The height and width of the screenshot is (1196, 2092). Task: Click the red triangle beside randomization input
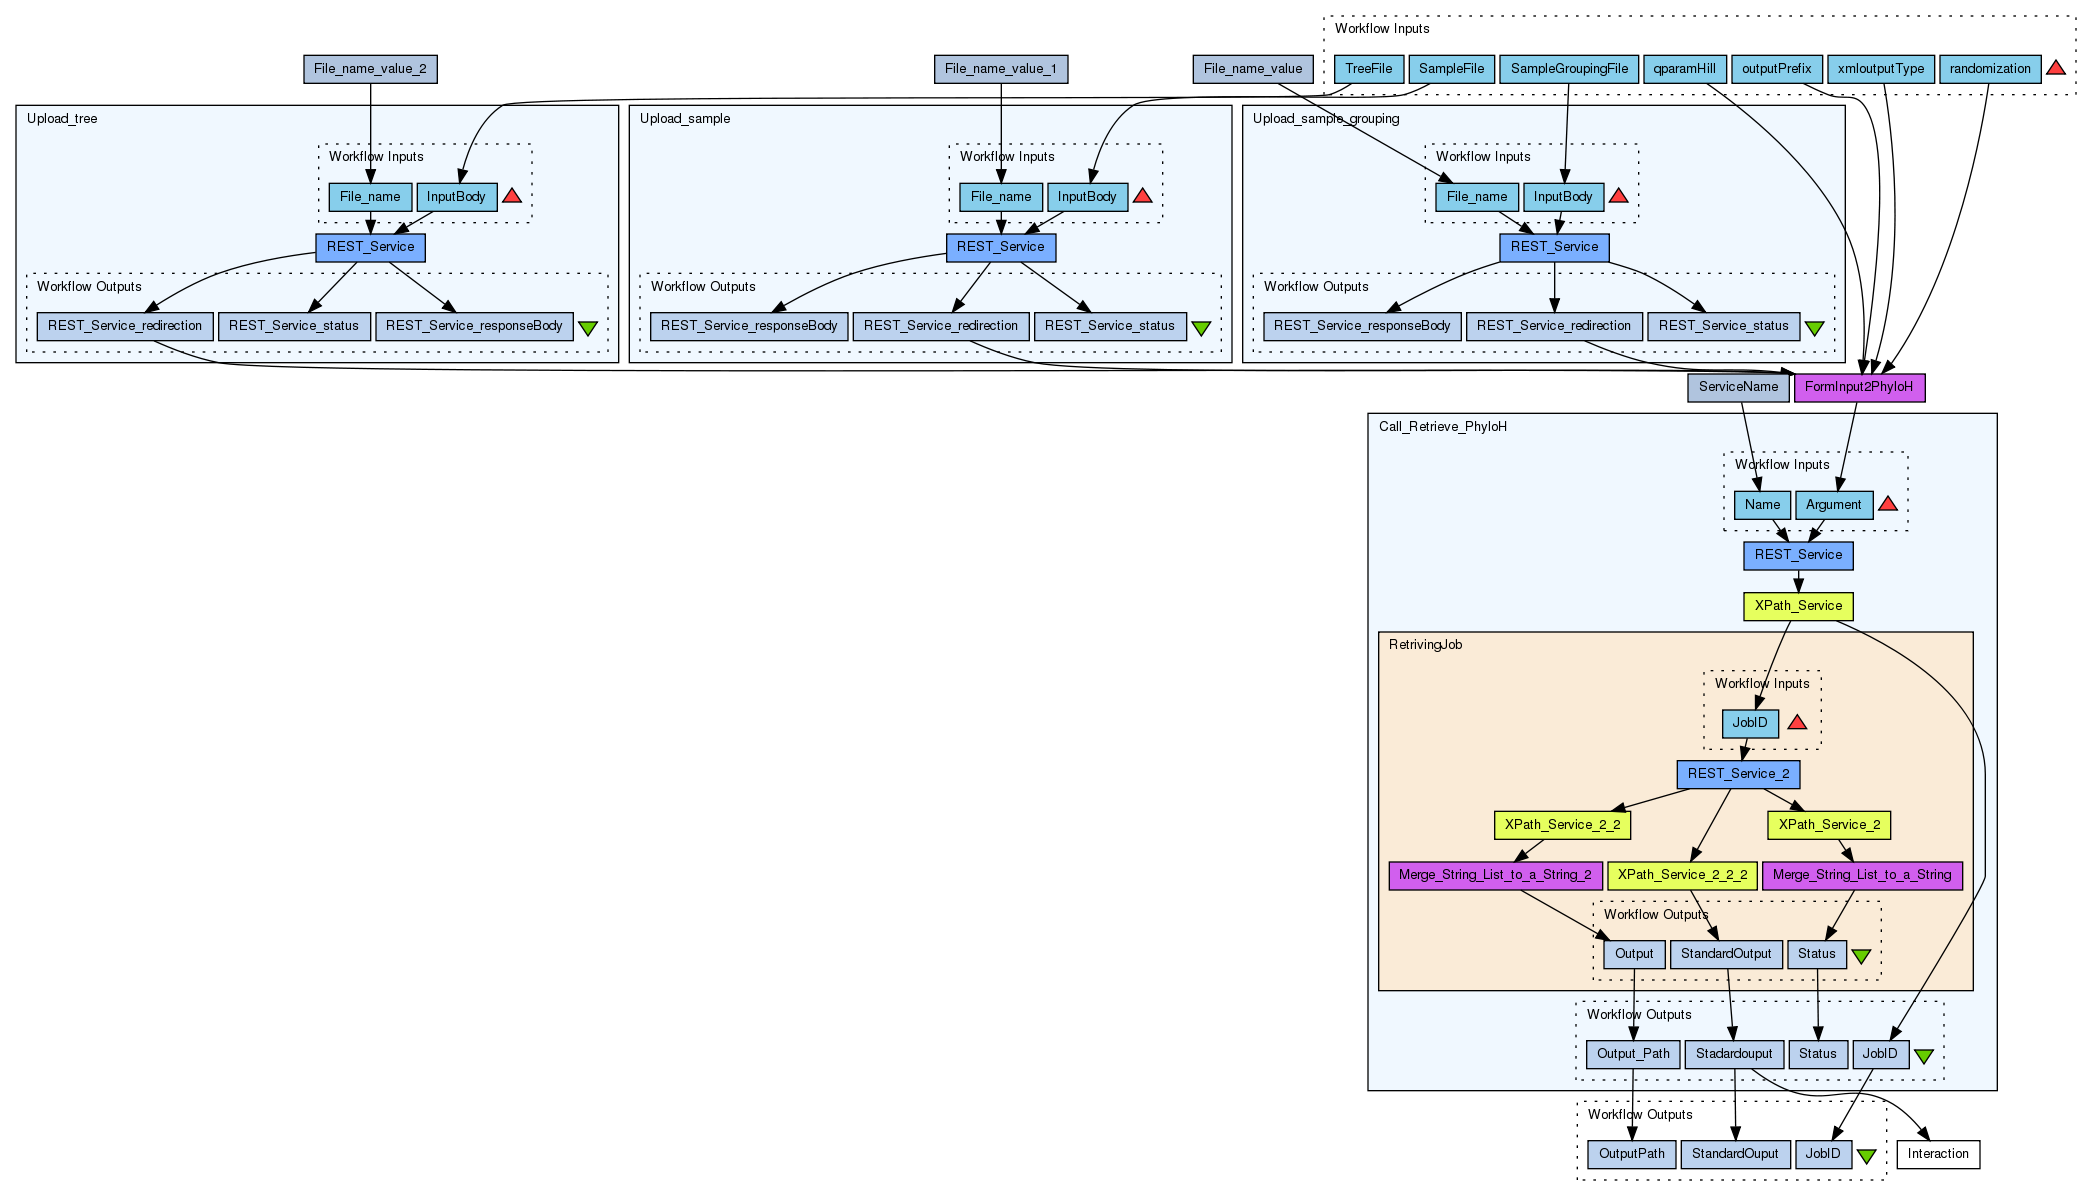click(x=2055, y=69)
